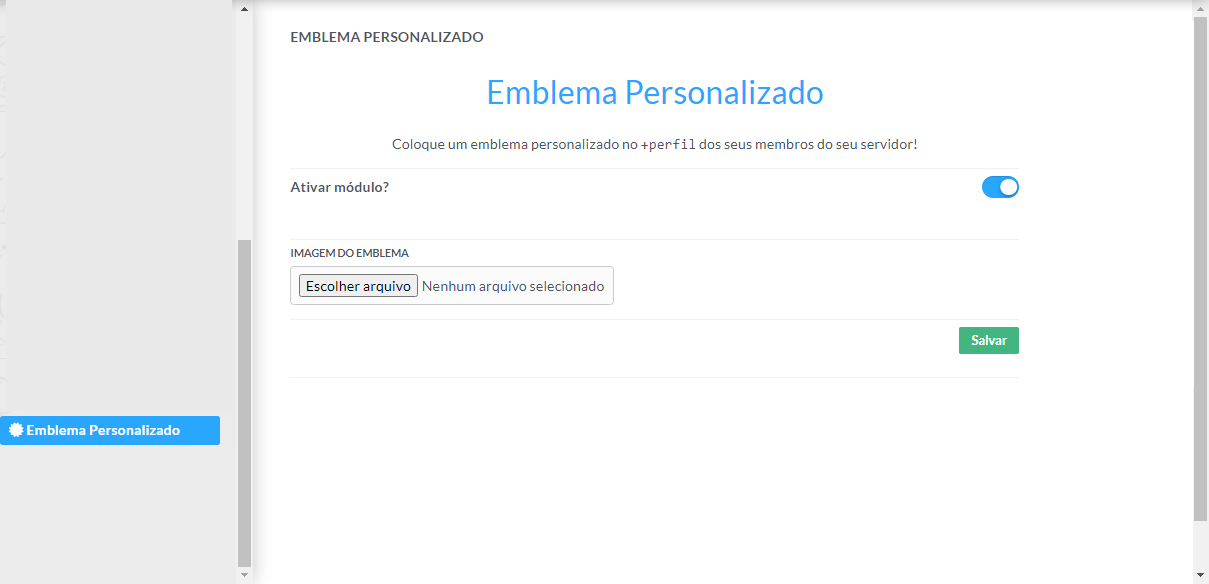Click the uppercase EMBLEMA PERSONALIZADO section title
Image resolution: width=1209 pixels, height=584 pixels.
click(x=386, y=37)
